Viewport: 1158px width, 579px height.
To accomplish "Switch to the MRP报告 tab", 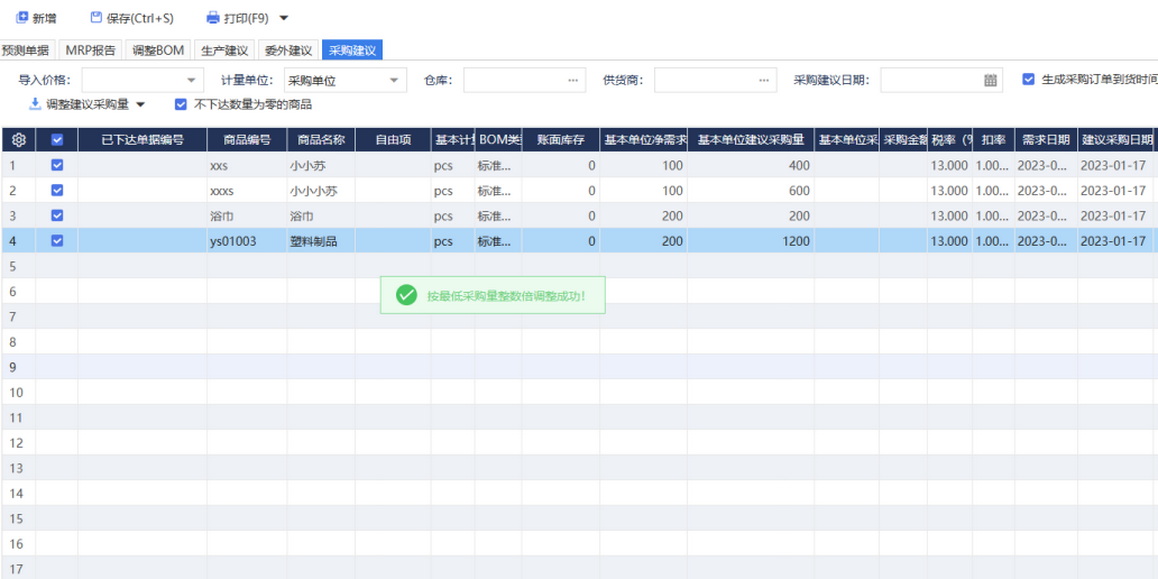I will (x=90, y=50).
